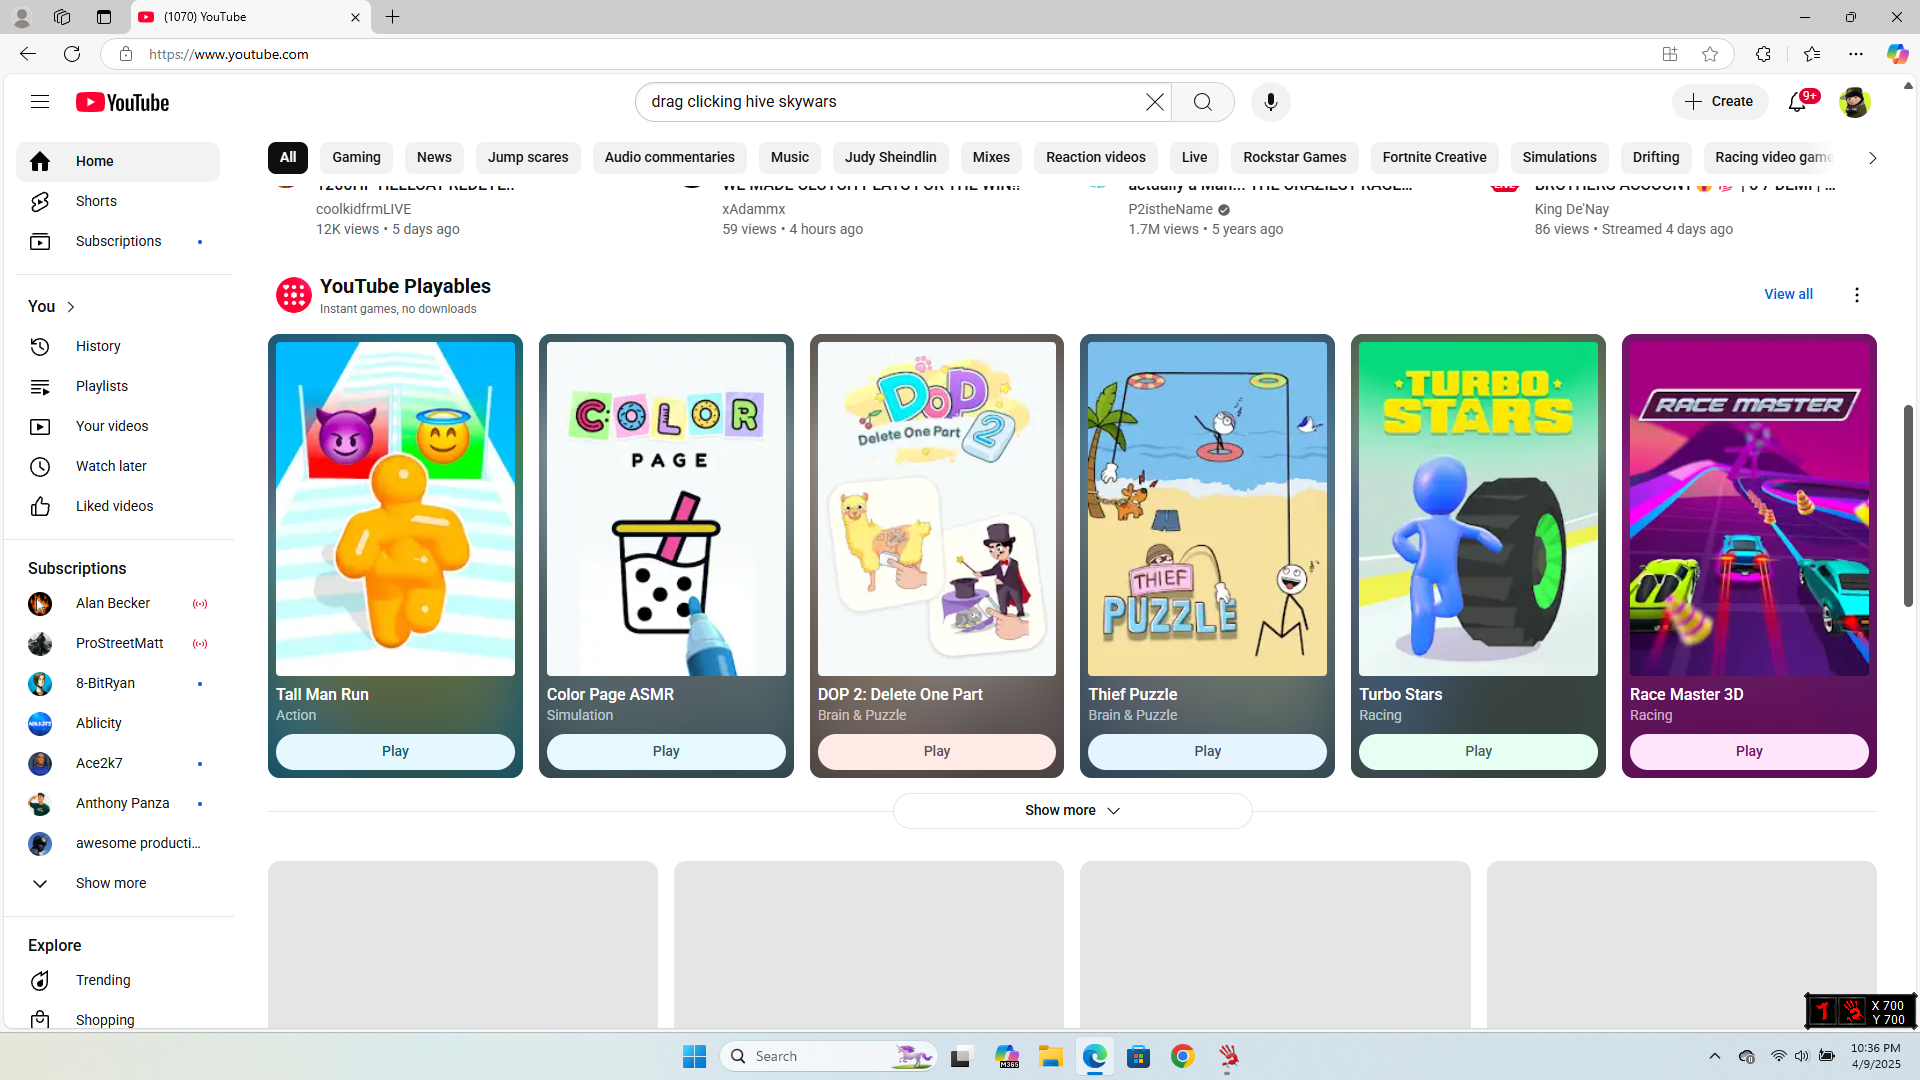
Task: Expand Playables with the Show more button
Action: (x=1072, y=811)
